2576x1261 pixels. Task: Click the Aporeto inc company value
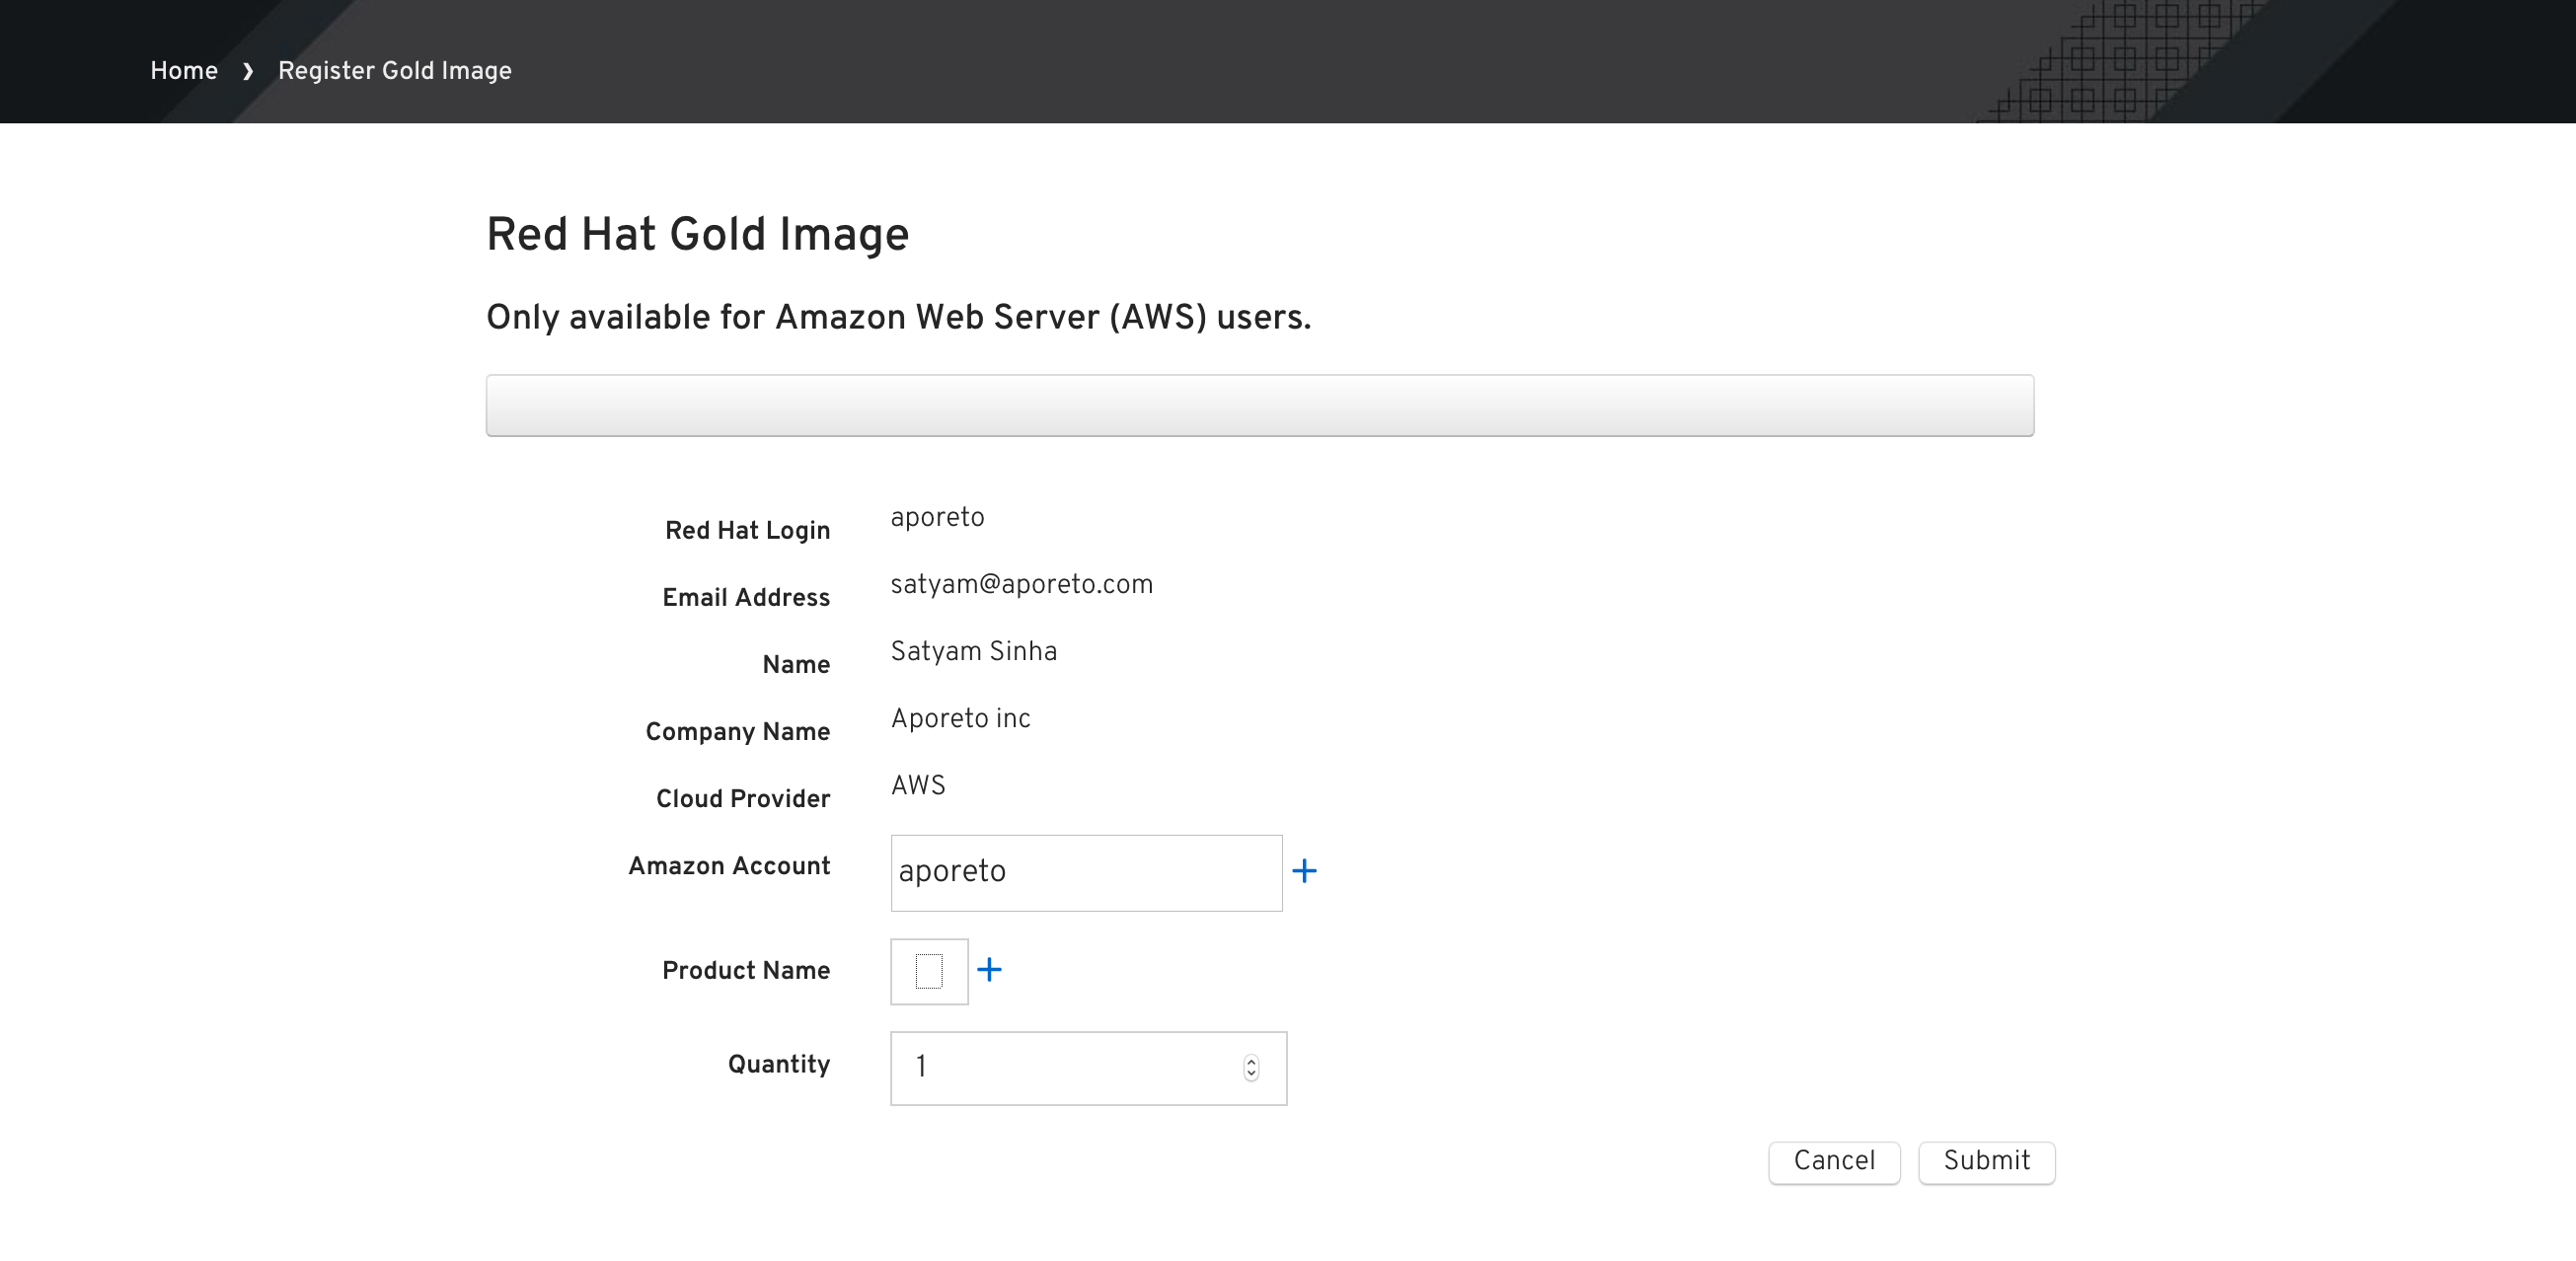point(960,718)
